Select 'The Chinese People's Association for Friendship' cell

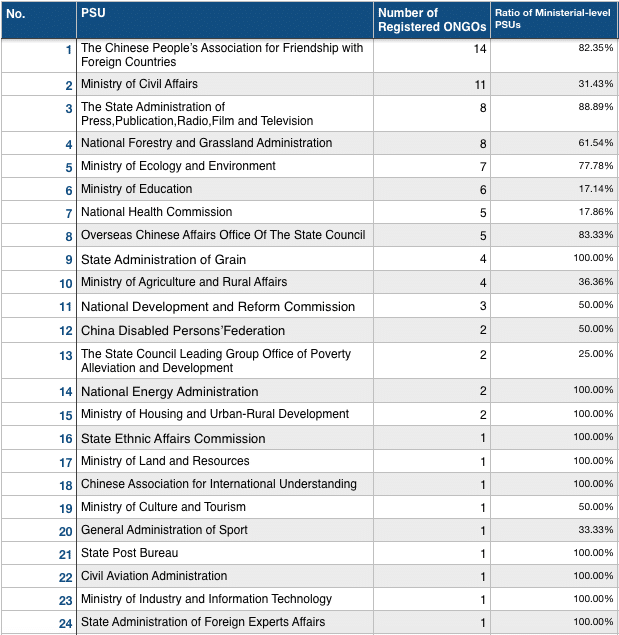[x=225, y=56]
